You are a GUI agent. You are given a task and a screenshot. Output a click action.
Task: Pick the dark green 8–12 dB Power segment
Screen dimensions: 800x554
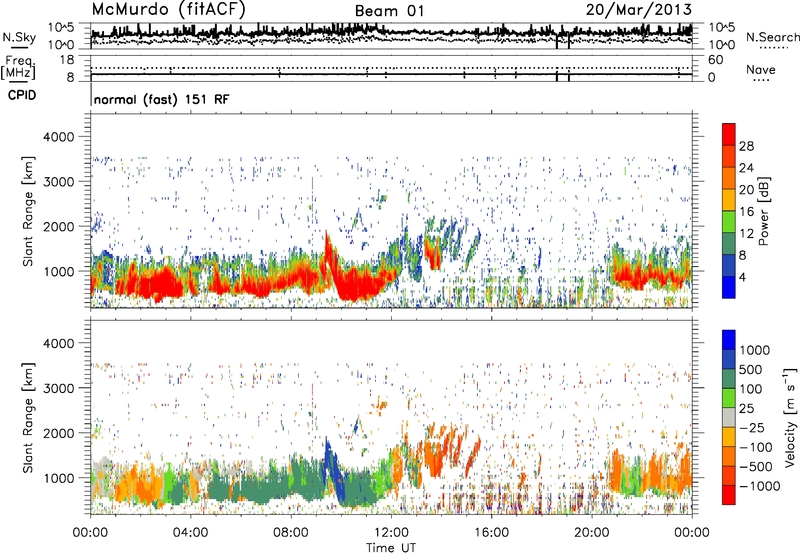click(x=729, y=244)
